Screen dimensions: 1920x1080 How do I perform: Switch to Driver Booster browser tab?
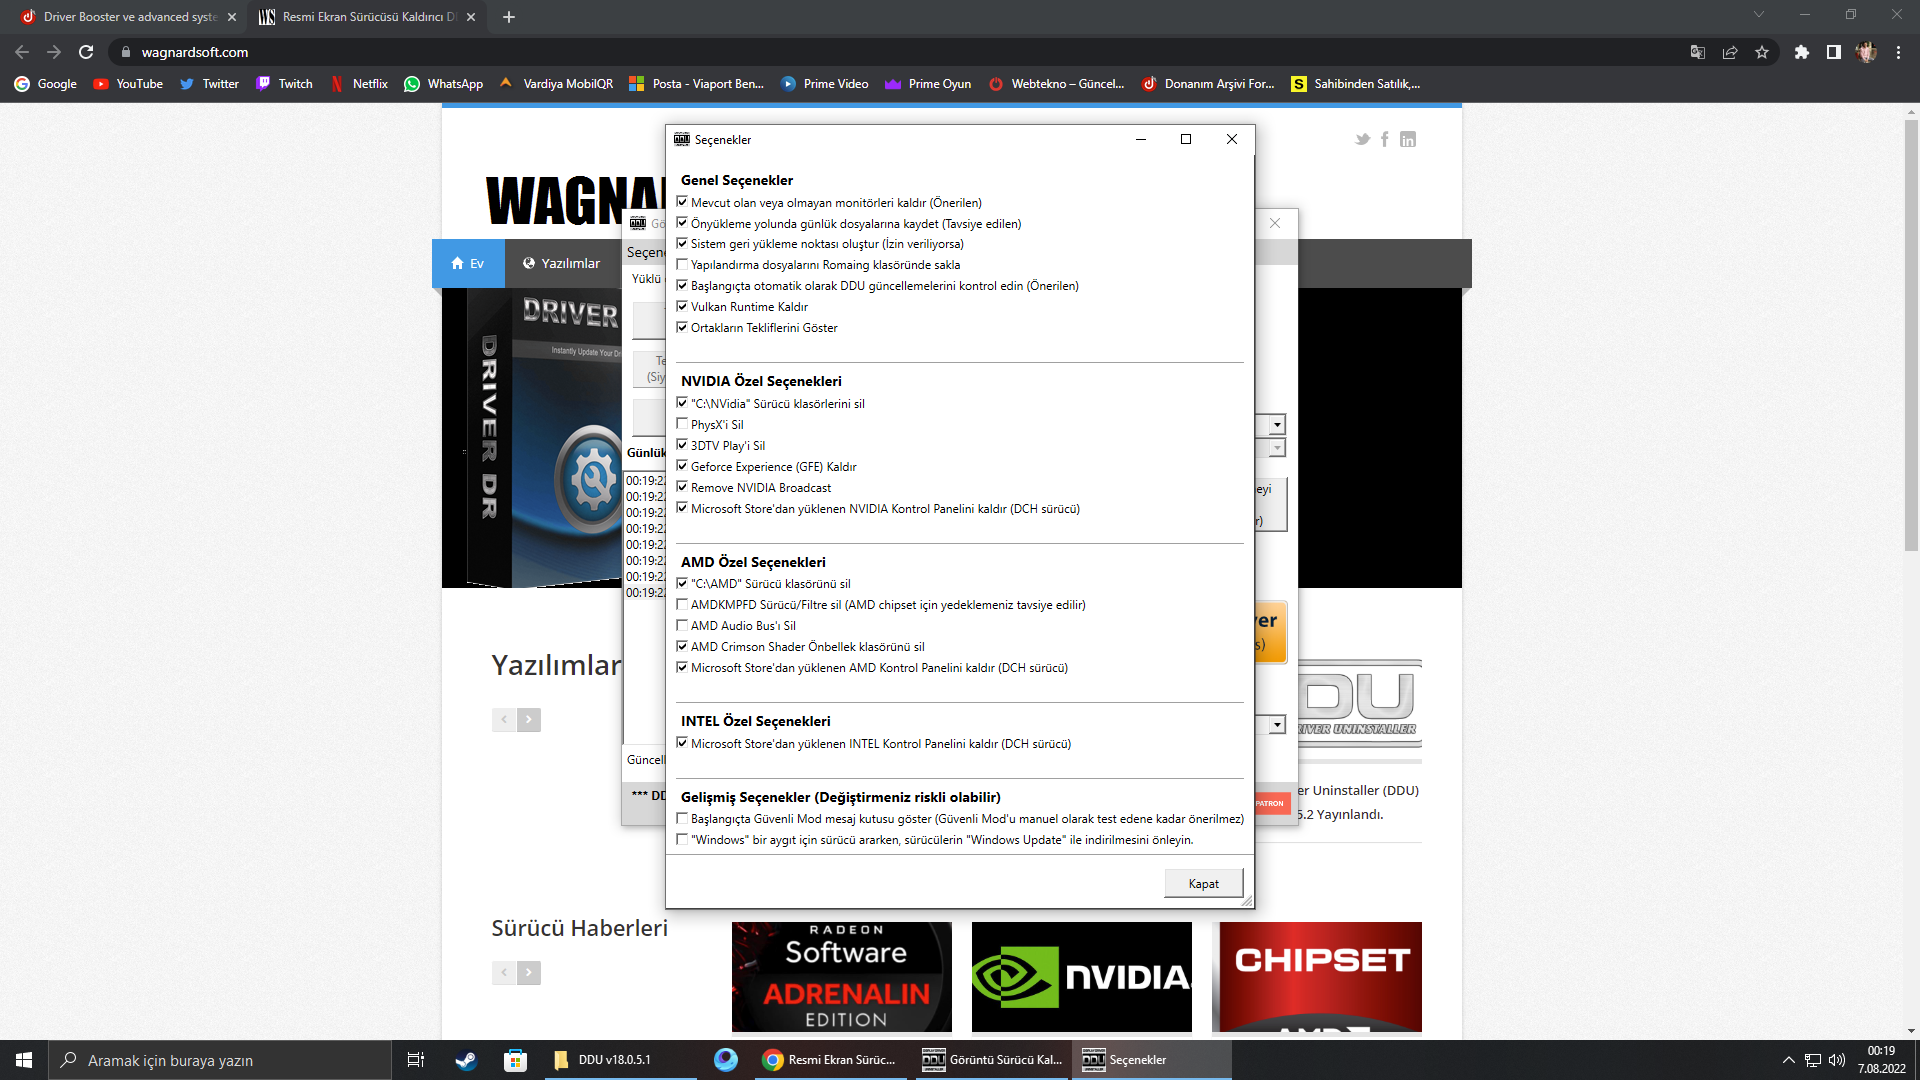click(x=130, y=17)
